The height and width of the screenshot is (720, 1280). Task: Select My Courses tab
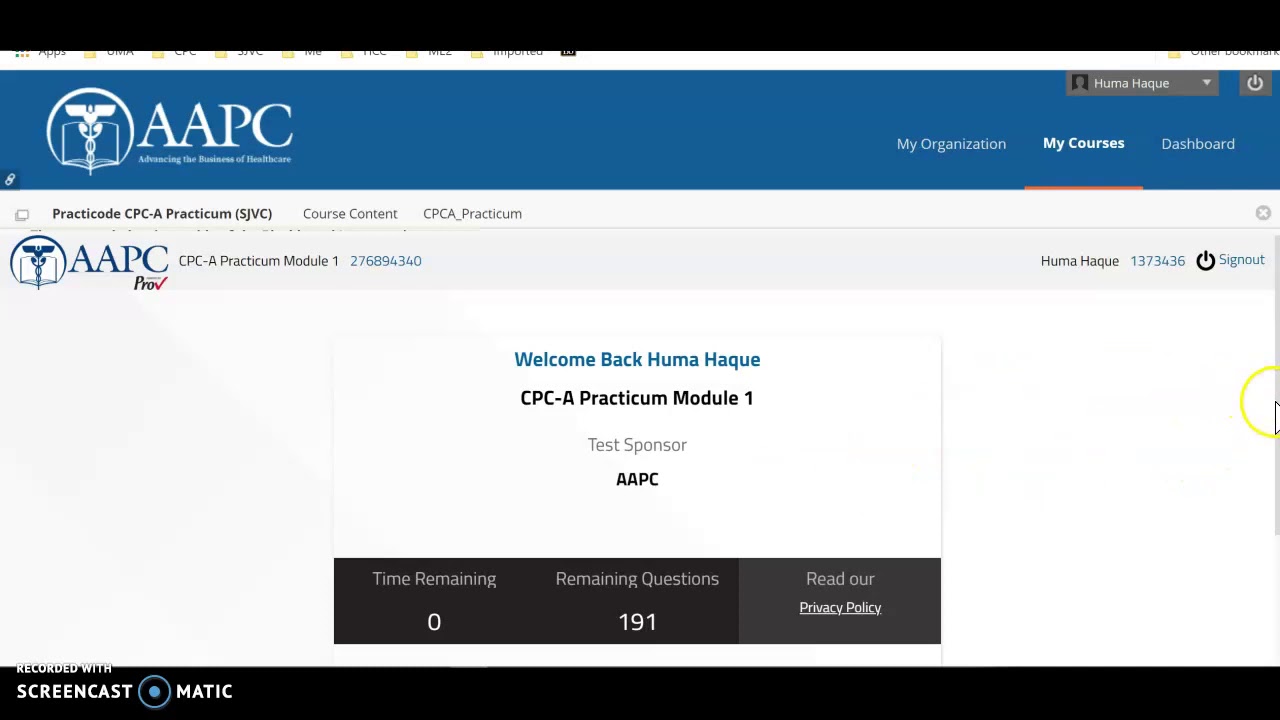[1083, 143]
